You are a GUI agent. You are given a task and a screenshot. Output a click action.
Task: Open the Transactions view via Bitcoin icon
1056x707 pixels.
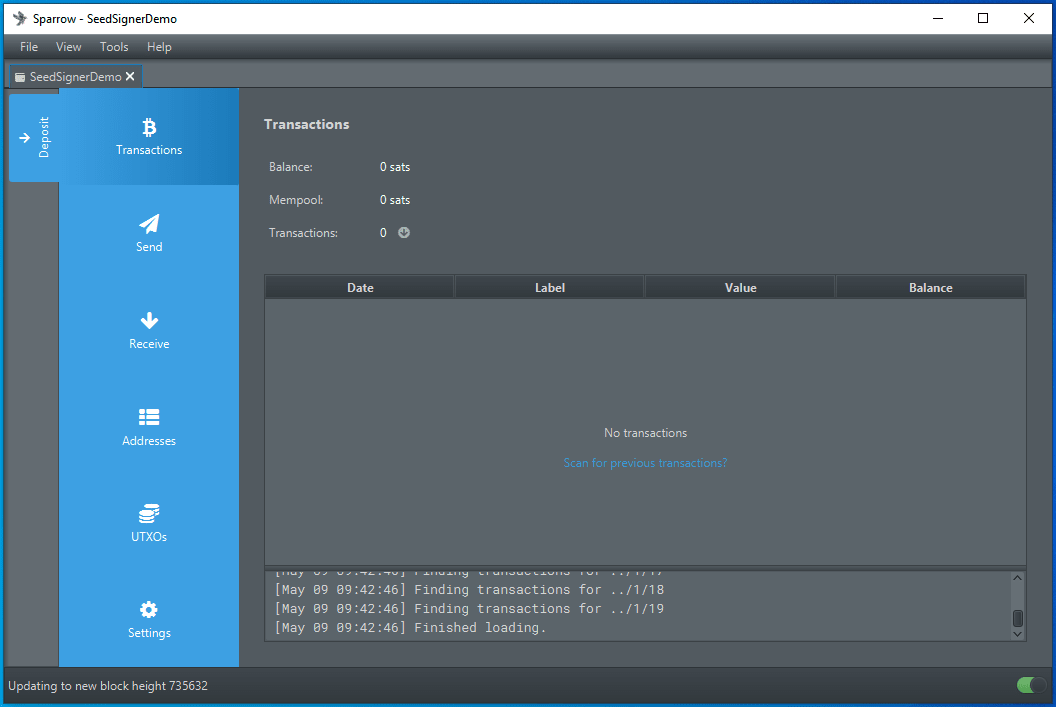click(149, 127)
